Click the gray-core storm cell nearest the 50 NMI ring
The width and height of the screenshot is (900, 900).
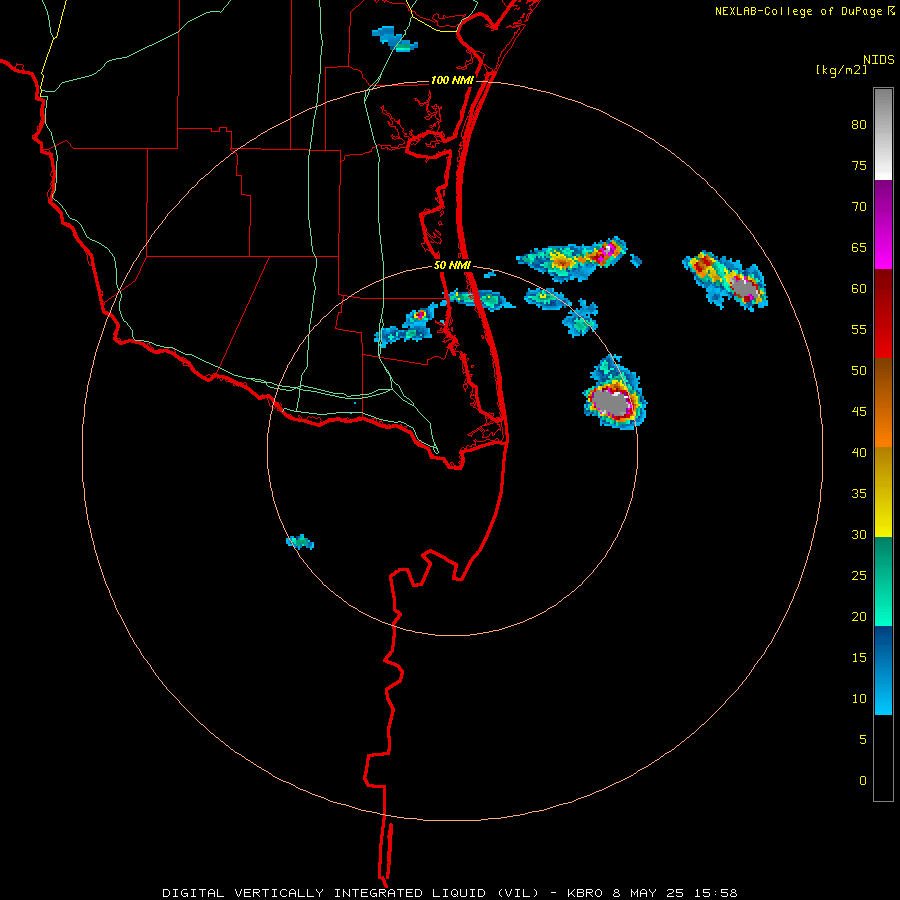click(615, 393)
